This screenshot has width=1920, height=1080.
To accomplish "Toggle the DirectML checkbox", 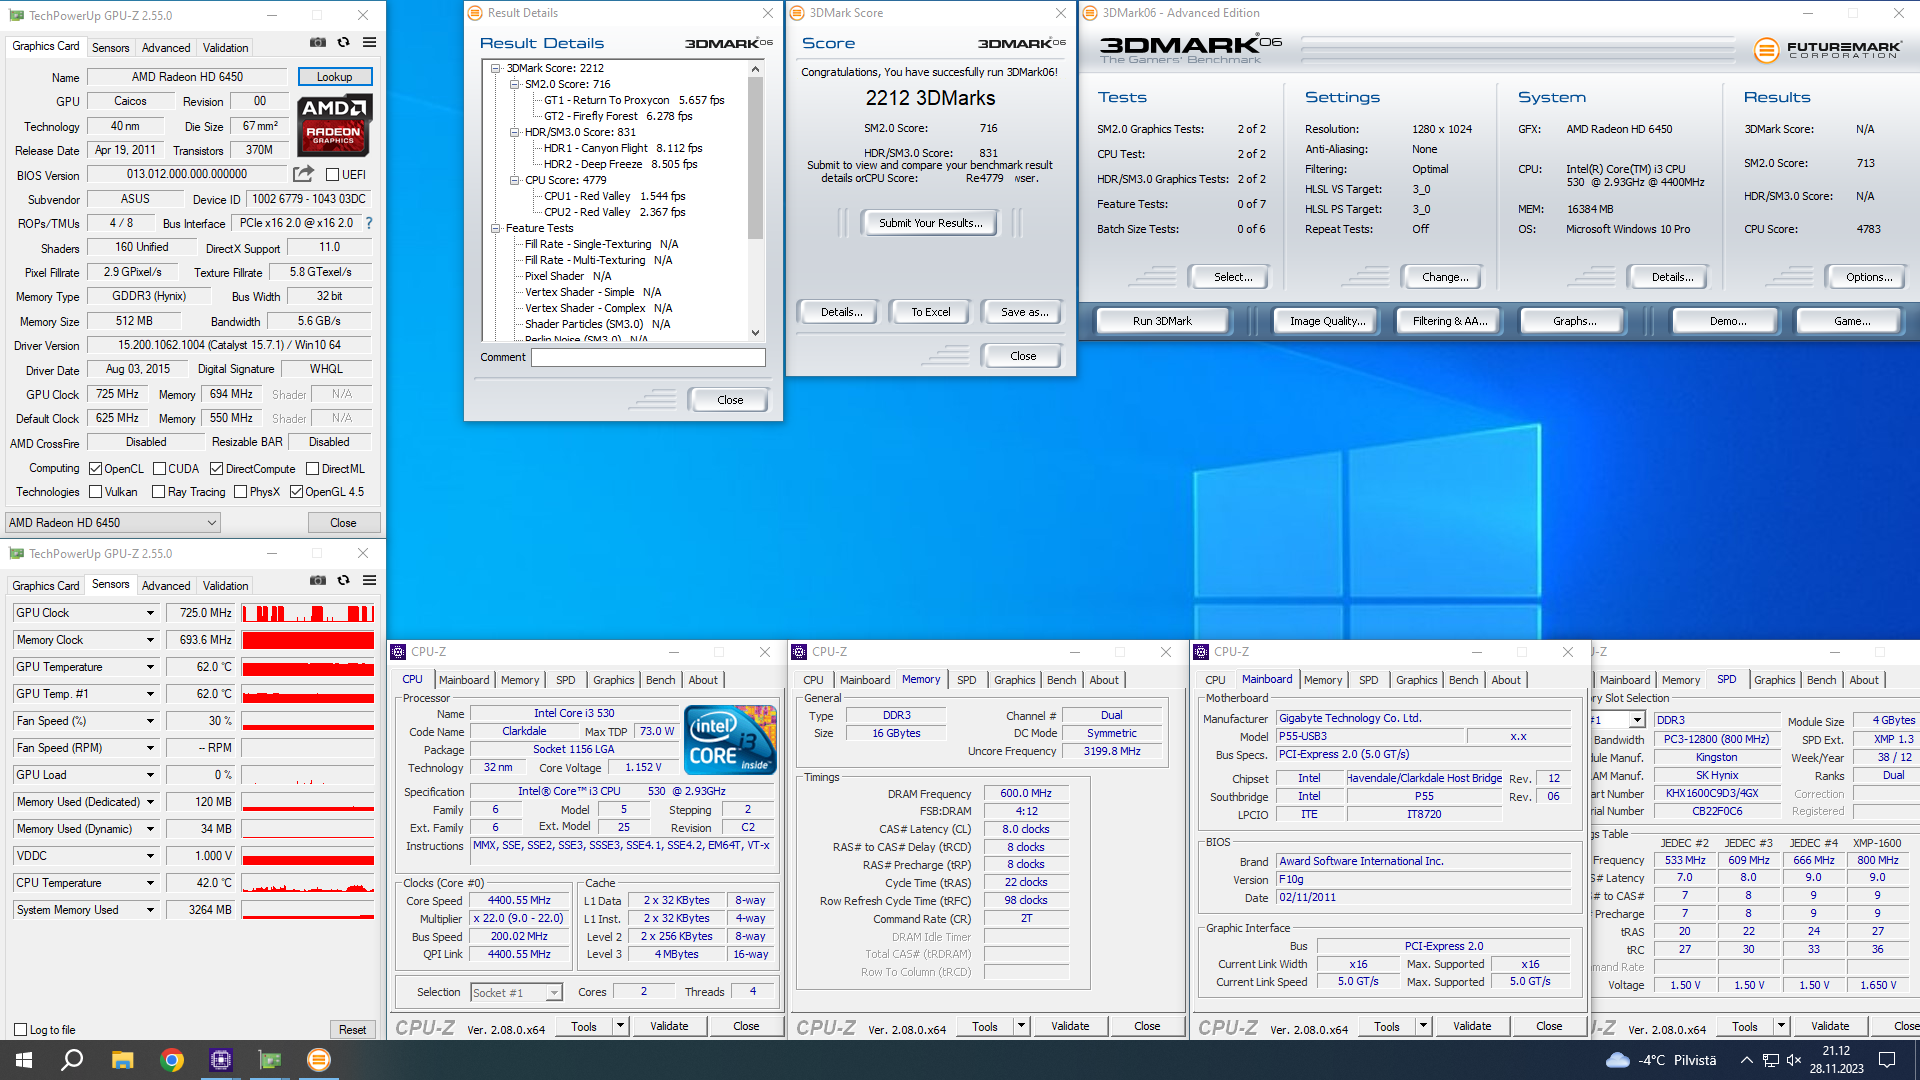I will point(312,469).
